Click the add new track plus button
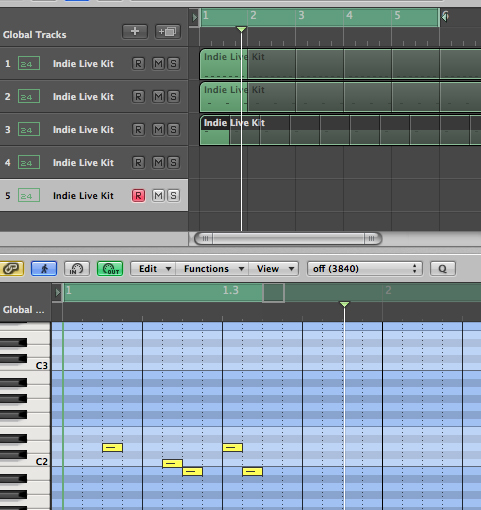The height and width of the screenshot is (510, 481). [x=135, y=32]
